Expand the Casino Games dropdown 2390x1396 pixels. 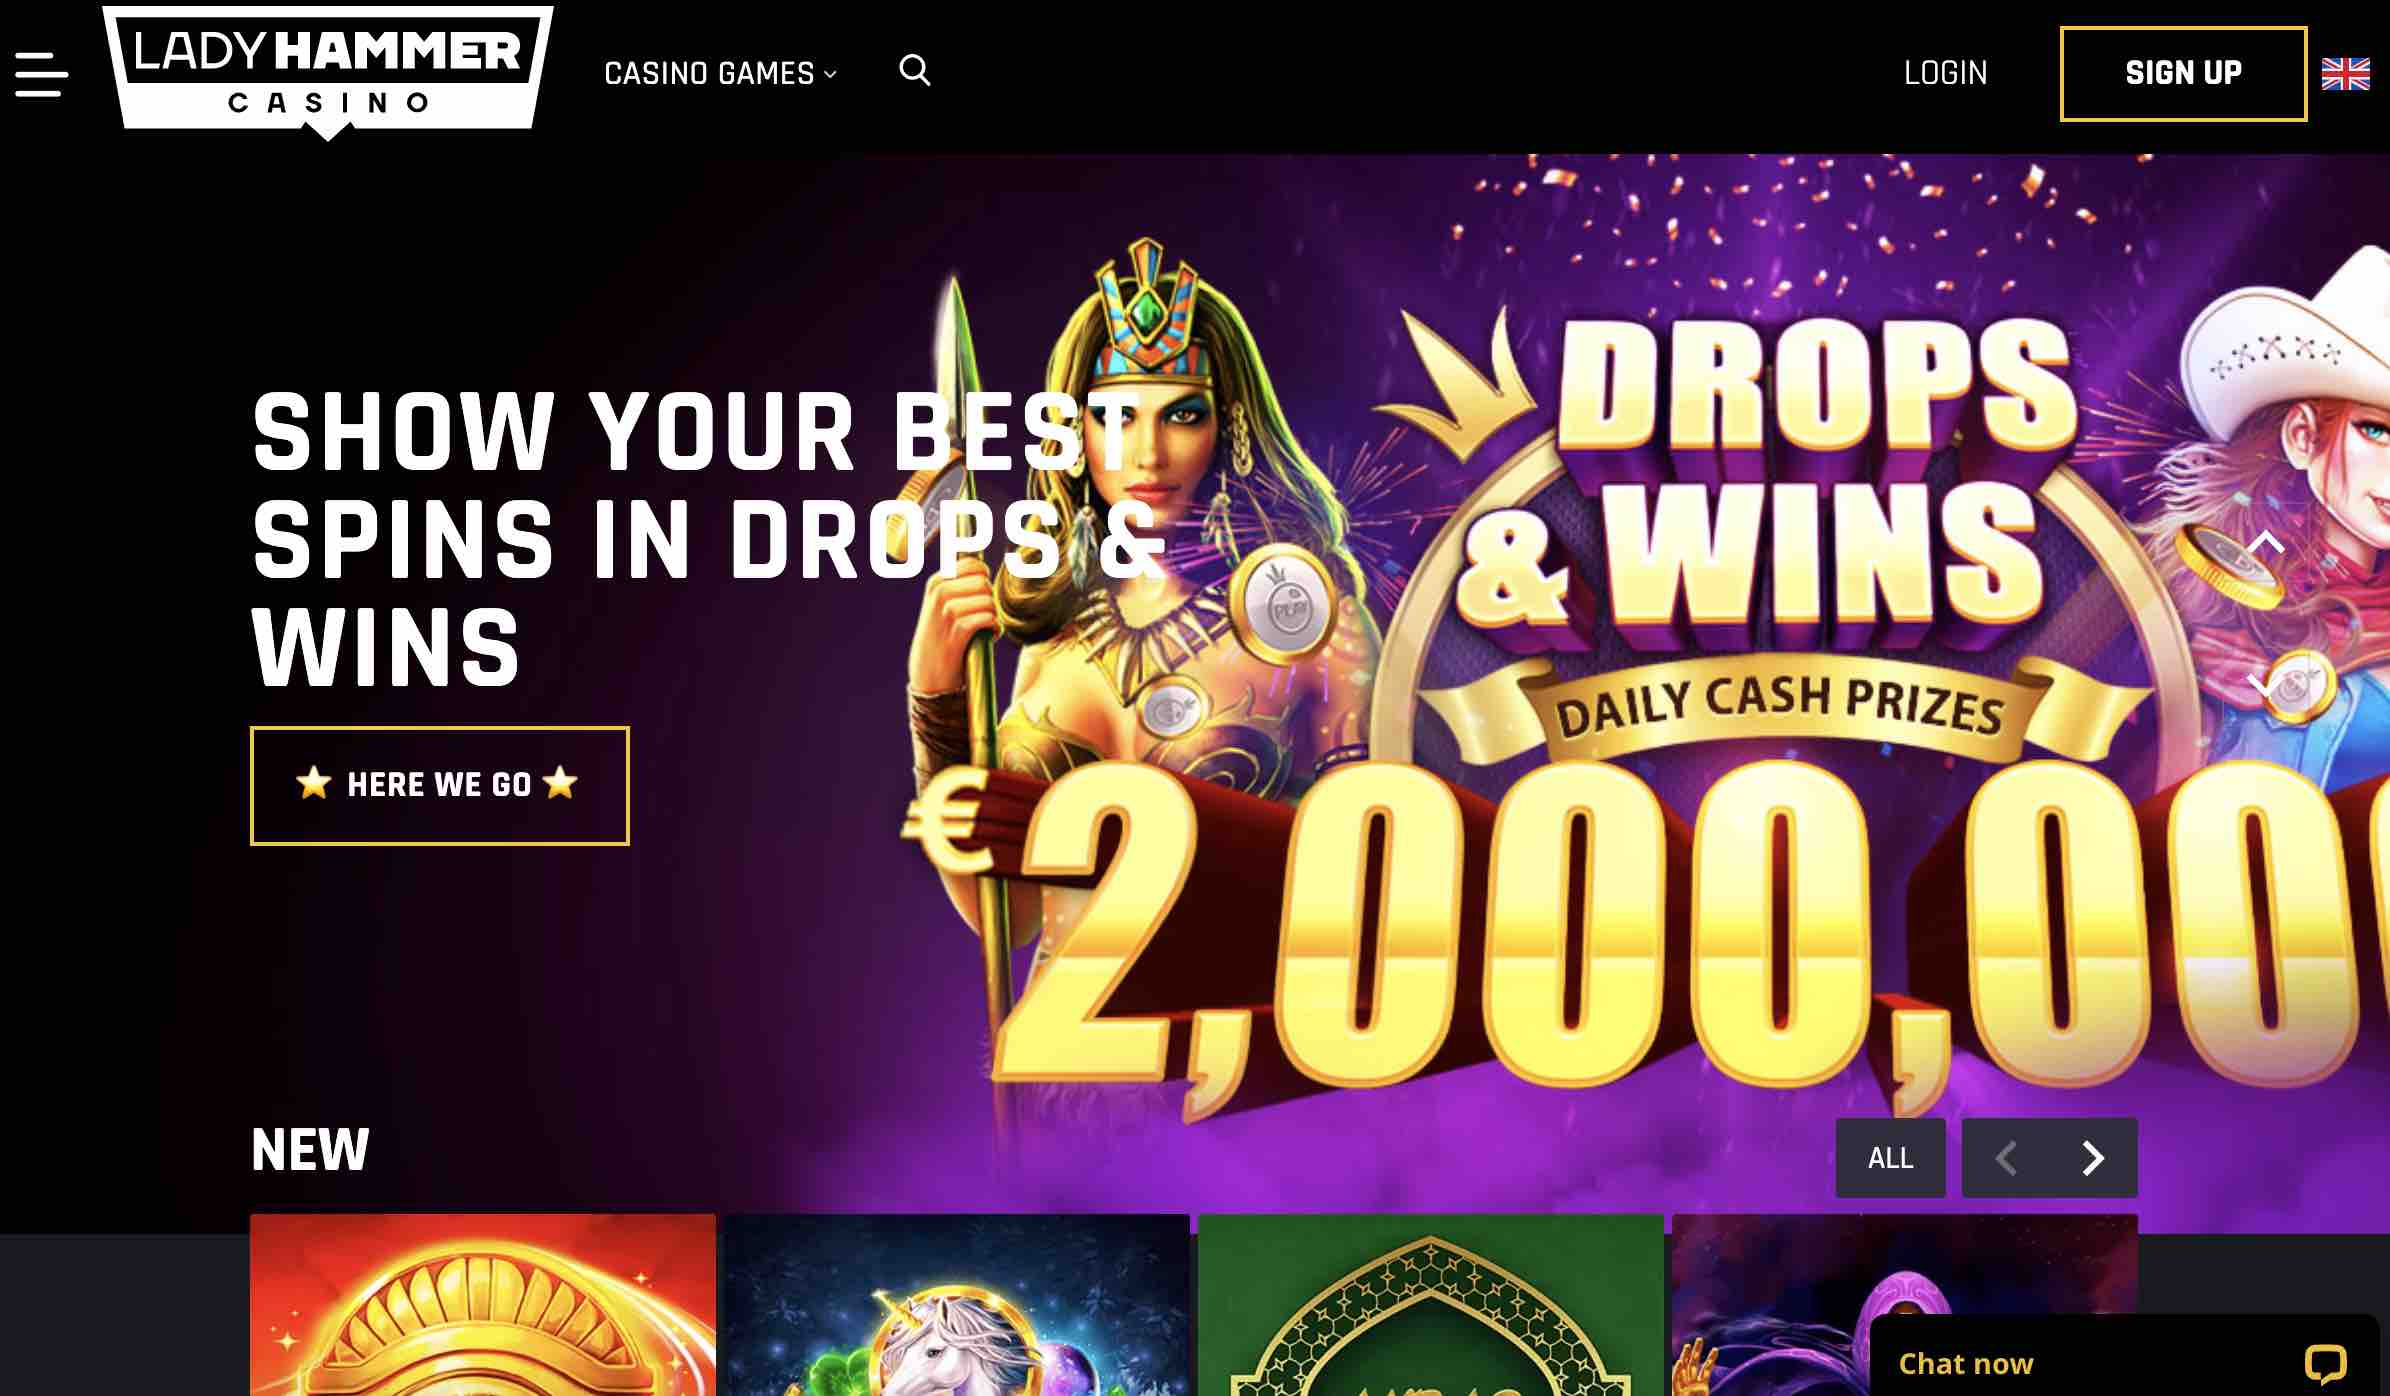point(720,73)
